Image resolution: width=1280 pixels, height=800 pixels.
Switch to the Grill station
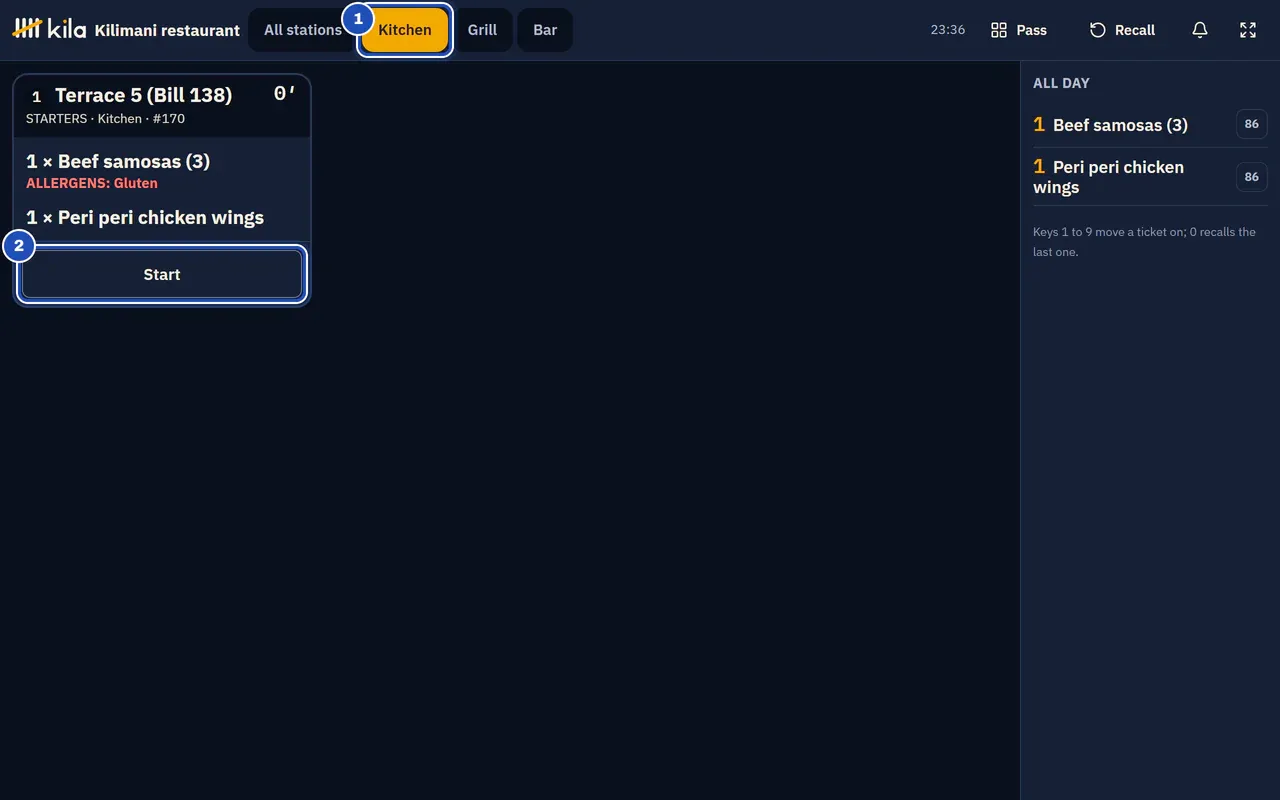(x=482, y=30)
